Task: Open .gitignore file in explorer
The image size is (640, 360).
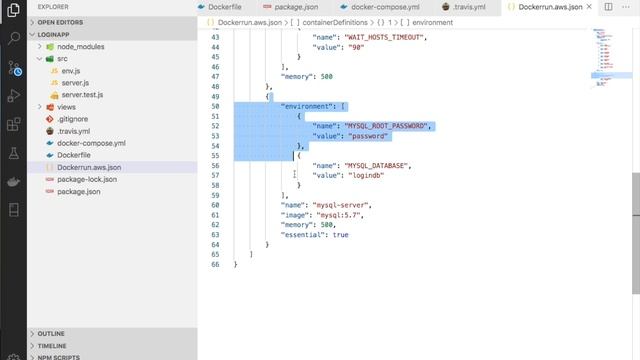Action: pos(73,119)
